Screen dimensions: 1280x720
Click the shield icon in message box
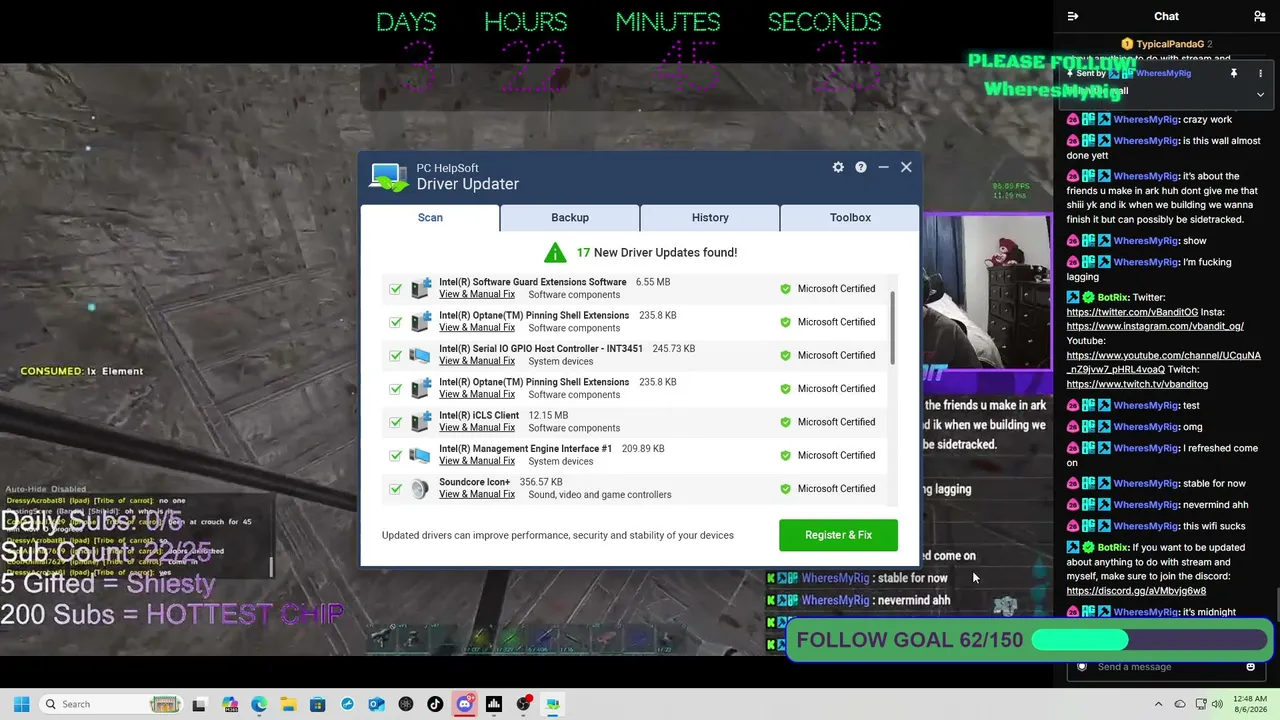(1081, 667)
